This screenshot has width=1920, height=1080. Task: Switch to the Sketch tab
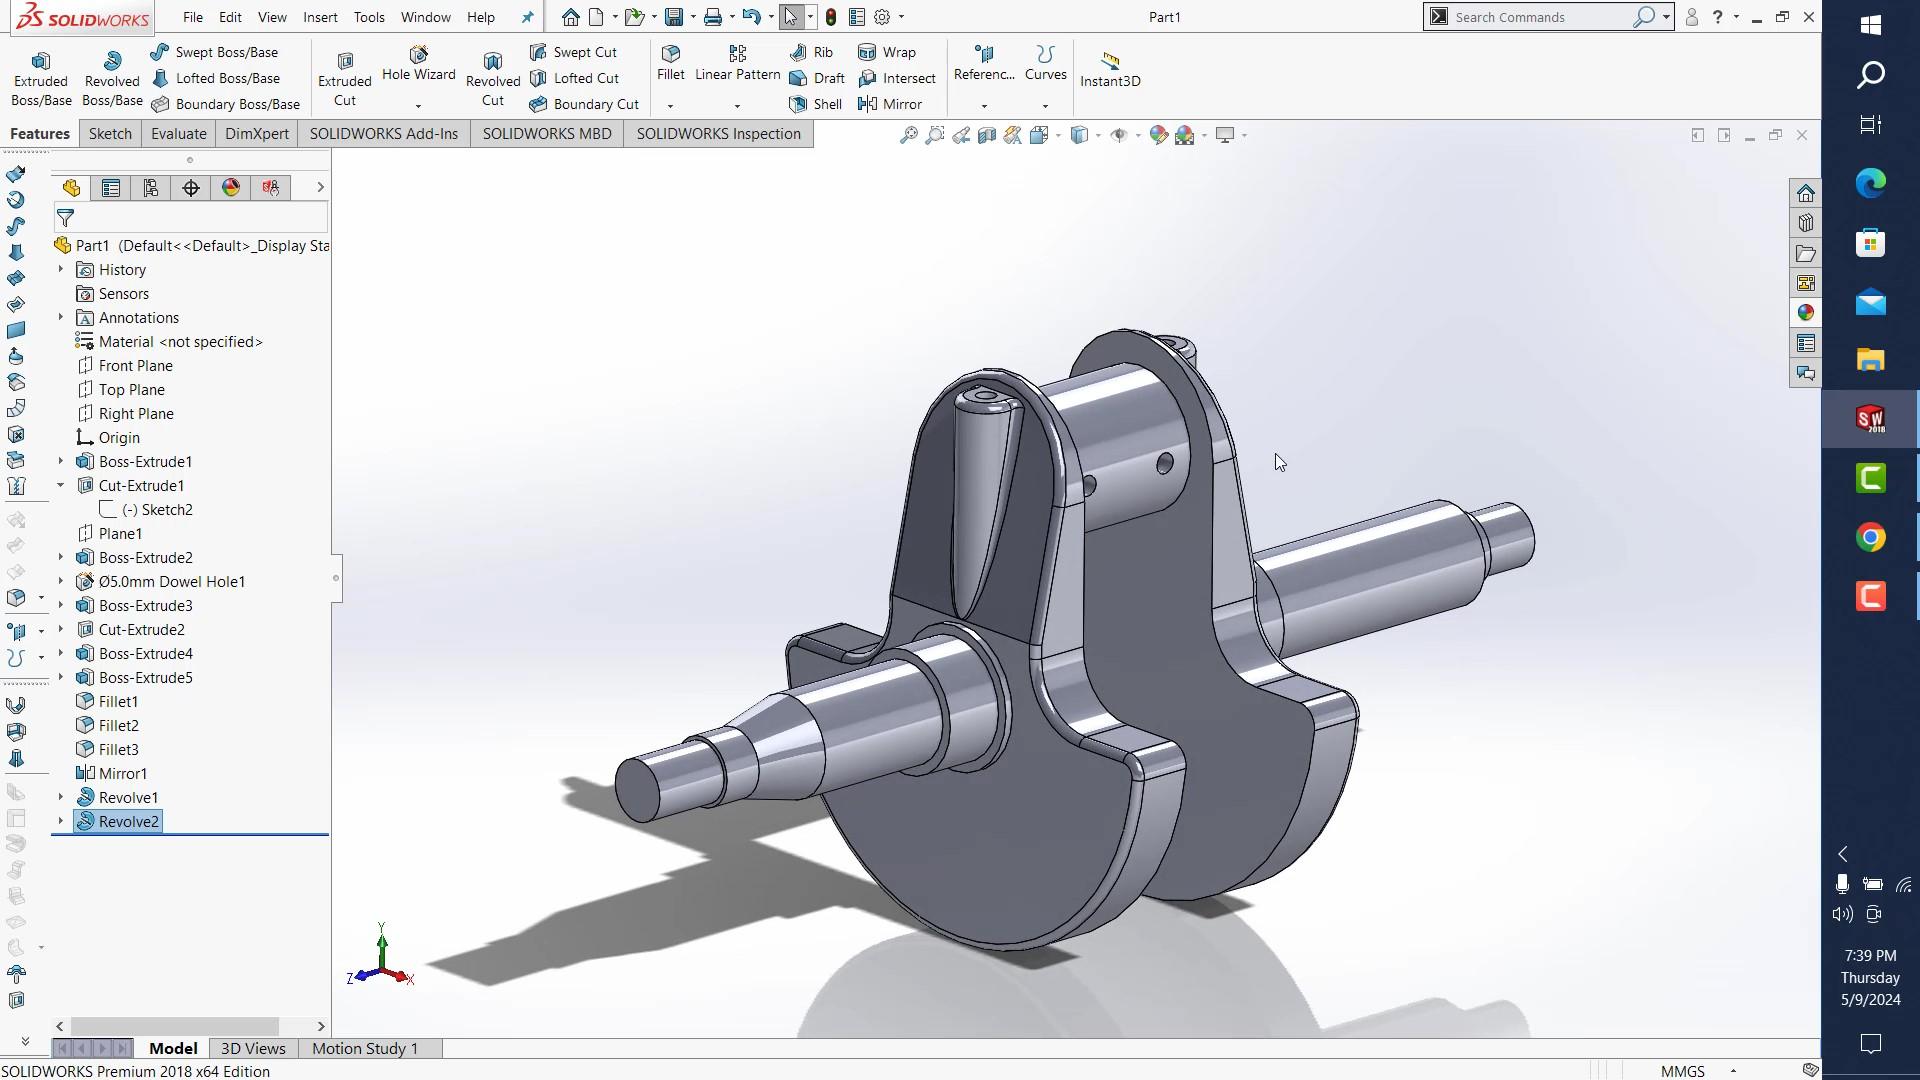click(110, 134)
